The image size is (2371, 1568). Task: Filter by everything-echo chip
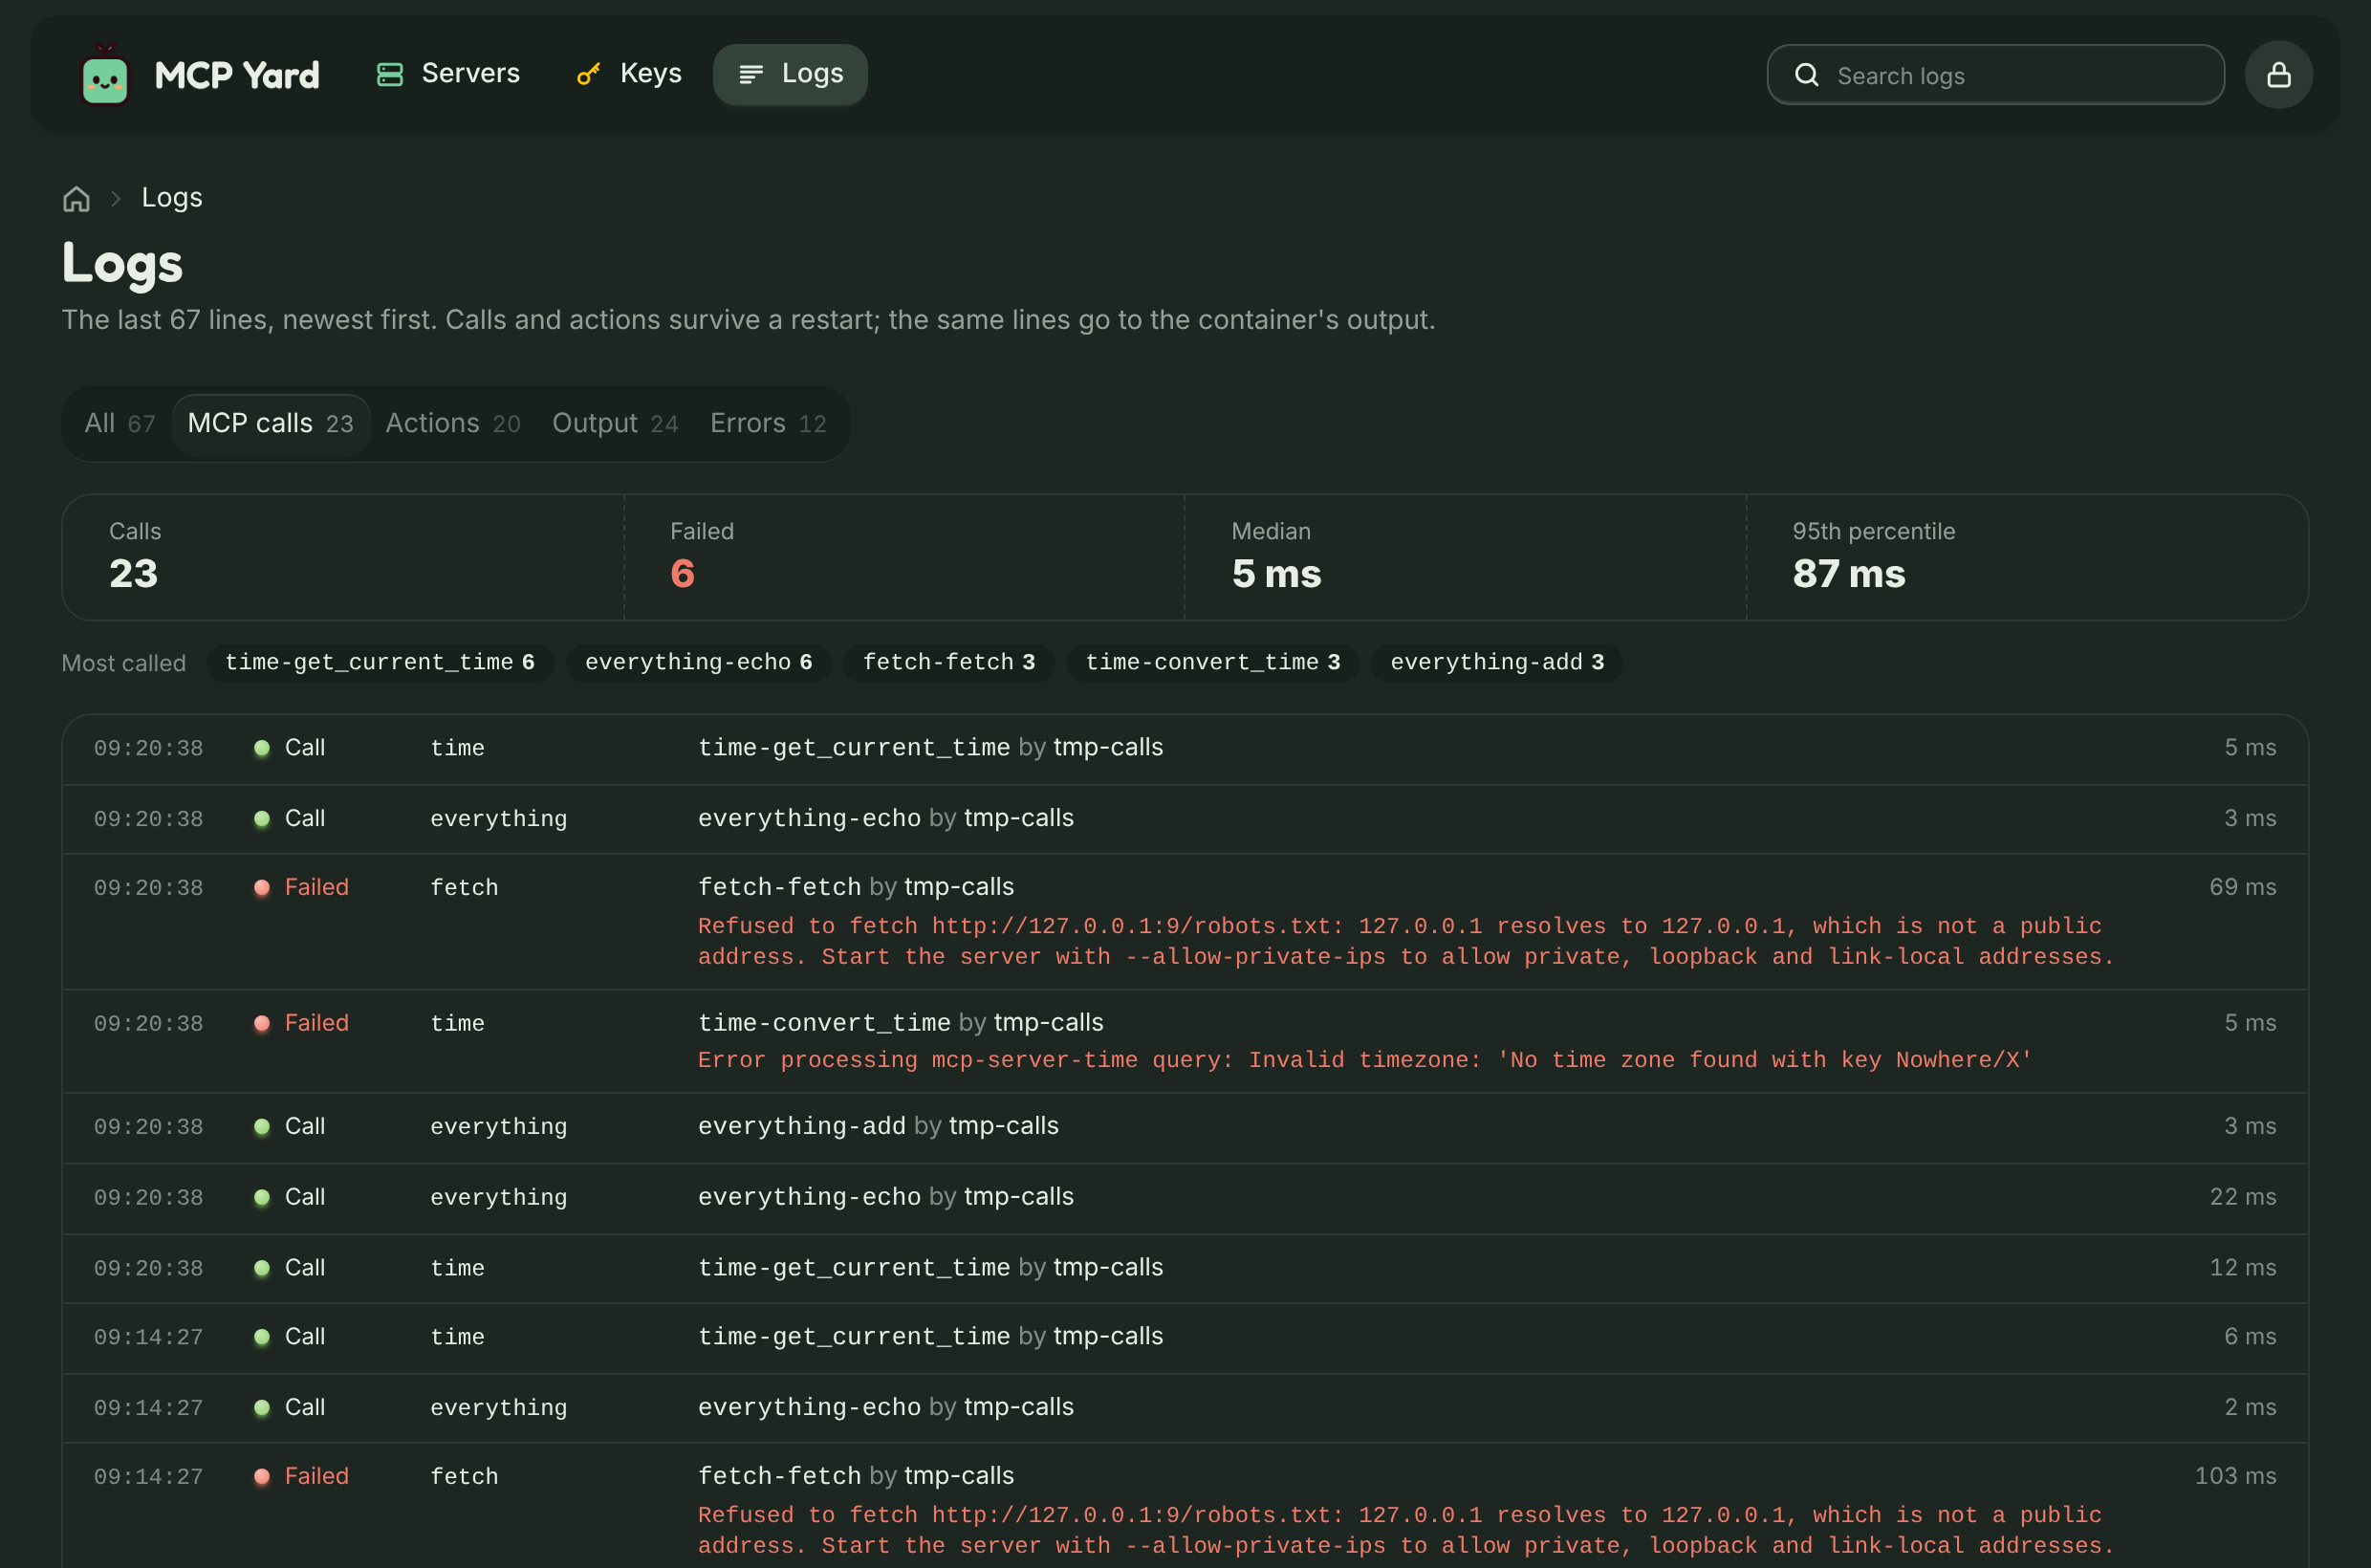698,663
